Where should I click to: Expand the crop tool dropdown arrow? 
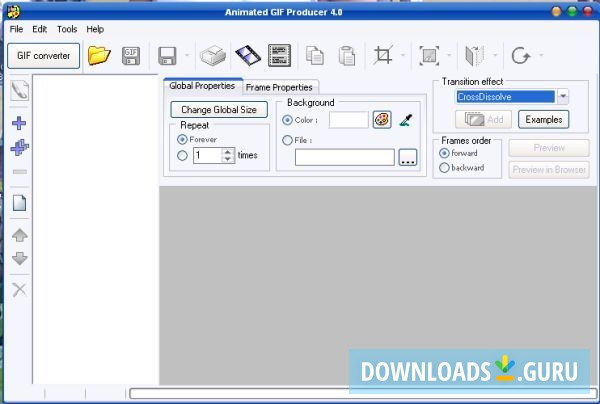[x=403, y=55]
